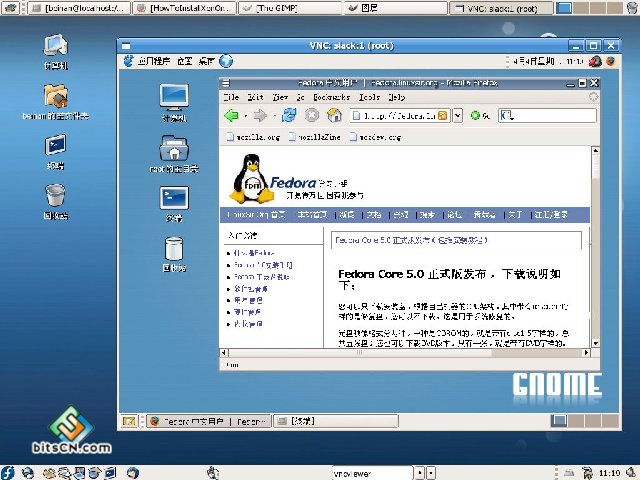
Task: Open the Go menu in Firefox
Action: 301,97
